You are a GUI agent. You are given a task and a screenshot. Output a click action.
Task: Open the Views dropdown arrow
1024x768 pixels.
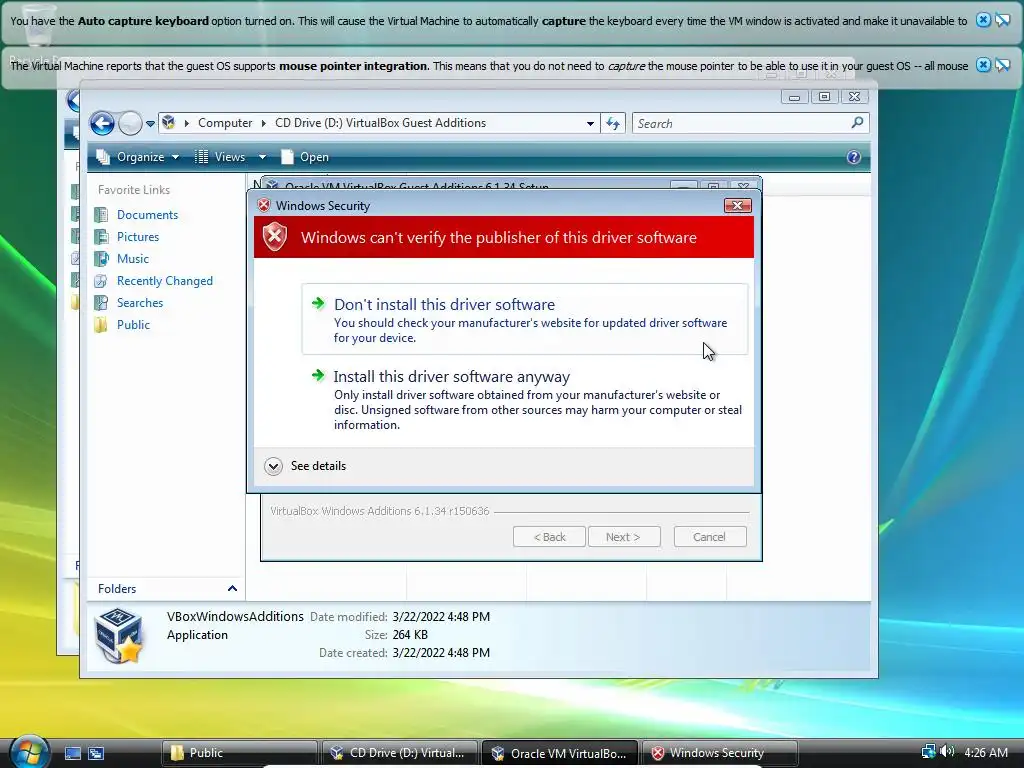[x=262, y=157]
